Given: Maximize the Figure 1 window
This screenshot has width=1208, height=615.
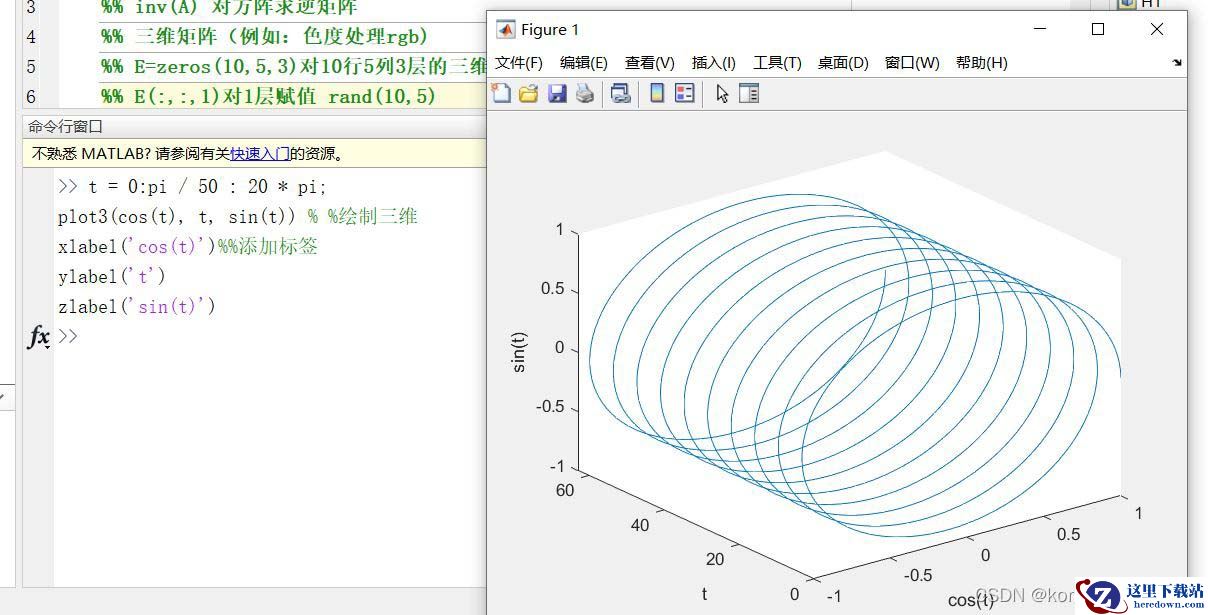Looking at the screenshot, I should [x=1098, y=29].
